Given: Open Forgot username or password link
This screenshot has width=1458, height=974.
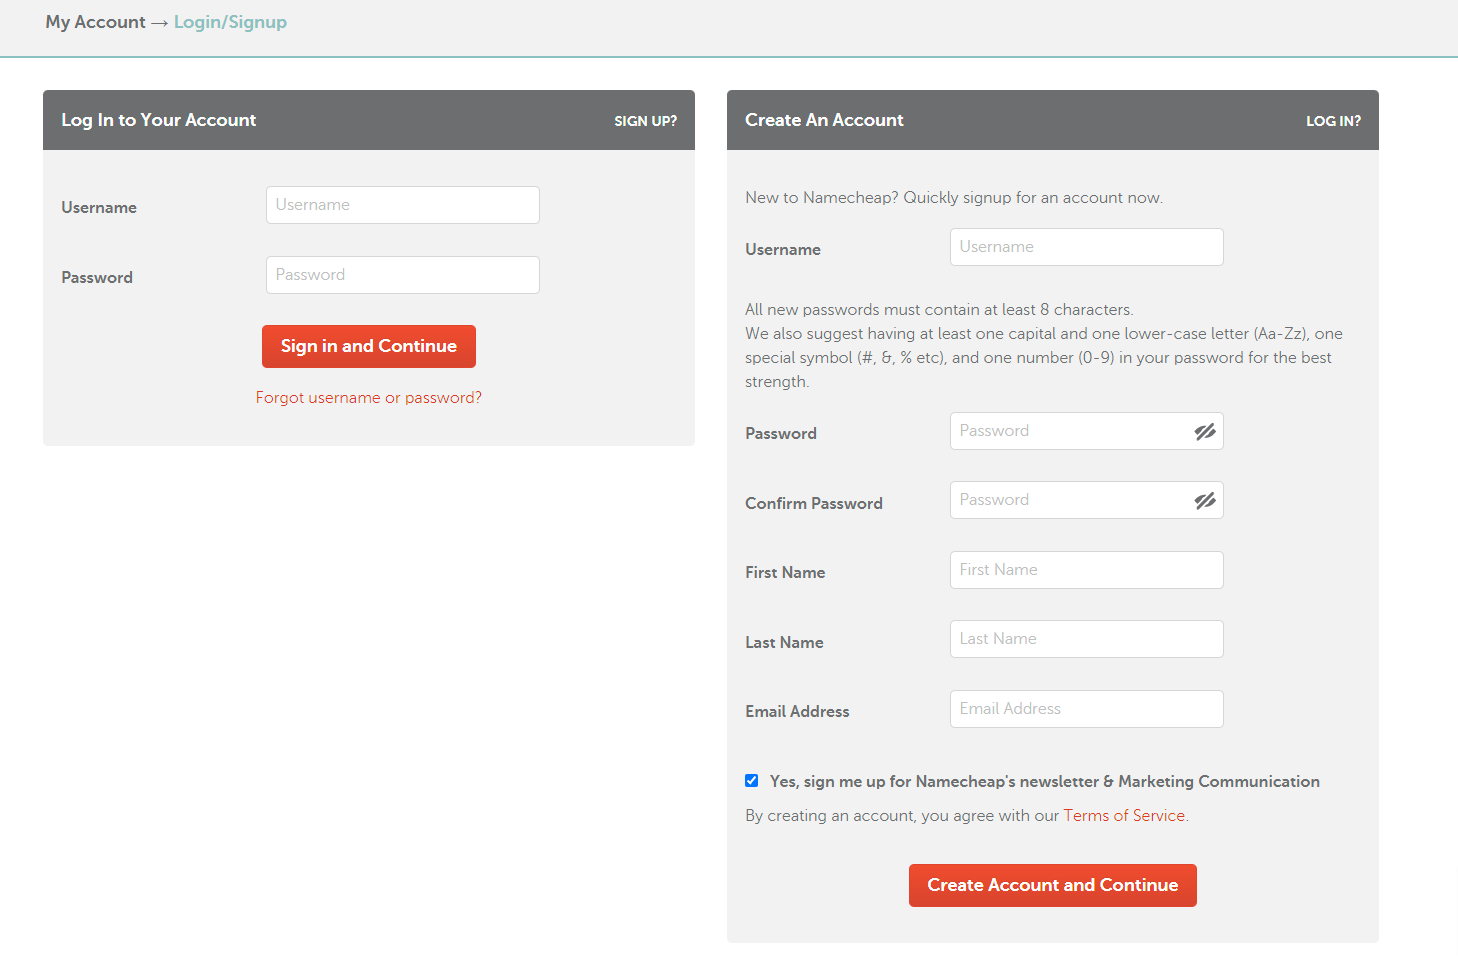Looking at the screenshot, I should click(x=369, y=397).
